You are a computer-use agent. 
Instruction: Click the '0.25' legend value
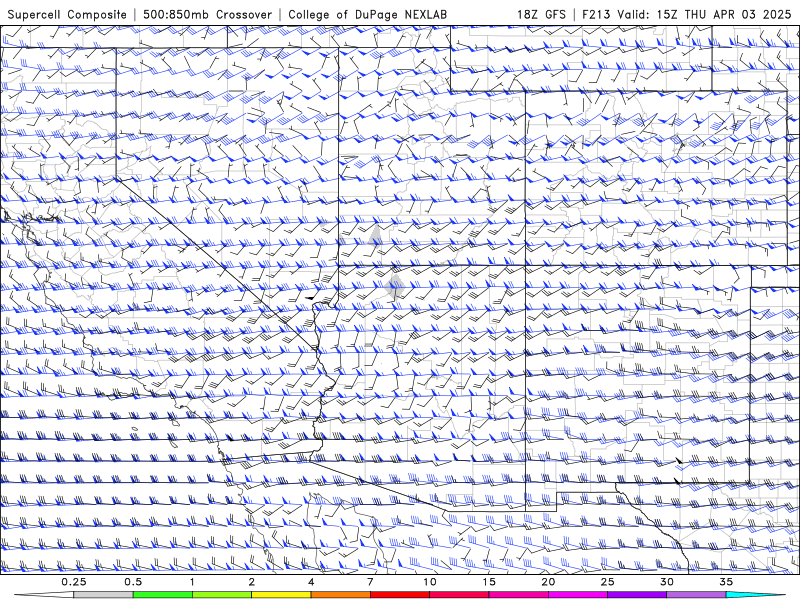(x=73, y=582)
